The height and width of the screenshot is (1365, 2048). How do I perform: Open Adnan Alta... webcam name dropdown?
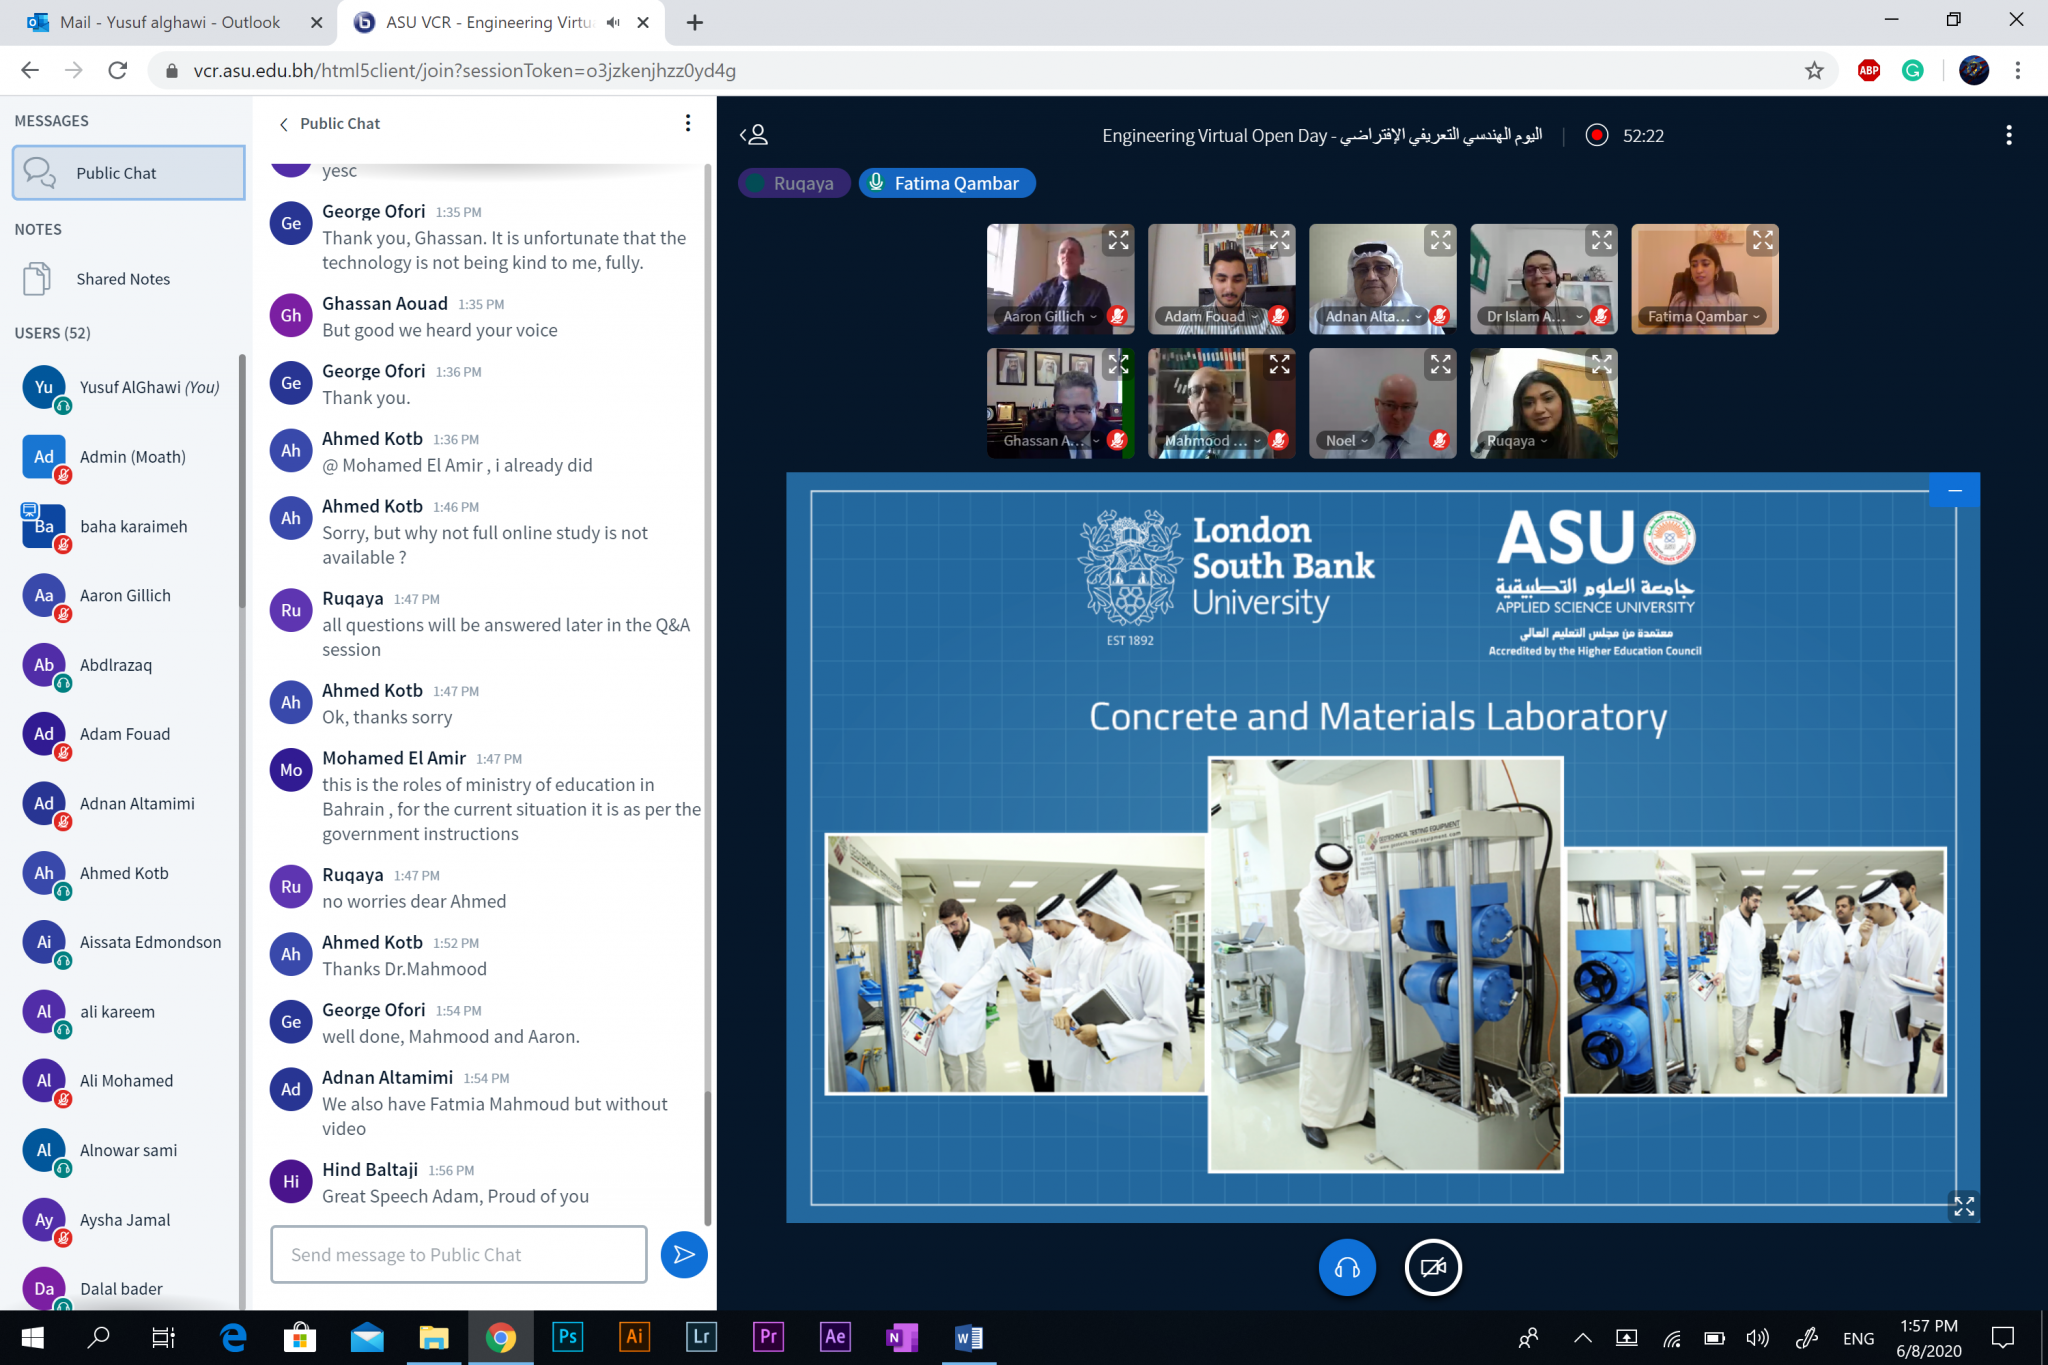tap(1372, 316)
